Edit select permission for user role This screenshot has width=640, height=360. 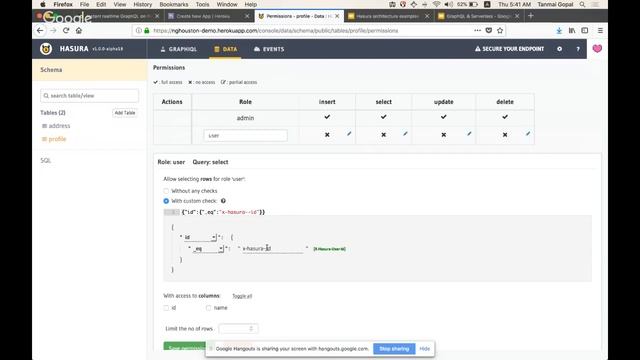[x=405, y=133]
